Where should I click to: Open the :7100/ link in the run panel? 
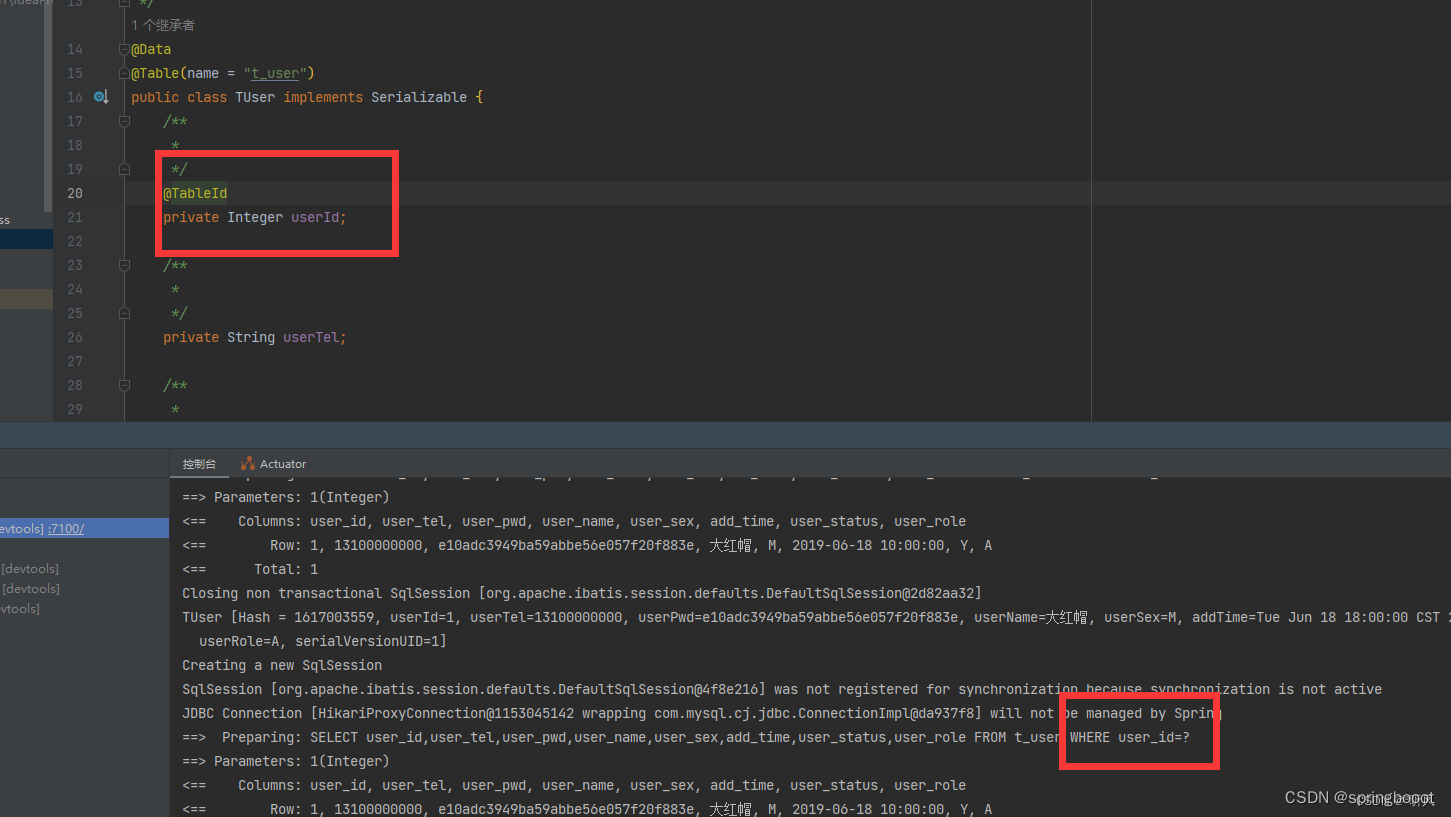click(x=65, y=528)
